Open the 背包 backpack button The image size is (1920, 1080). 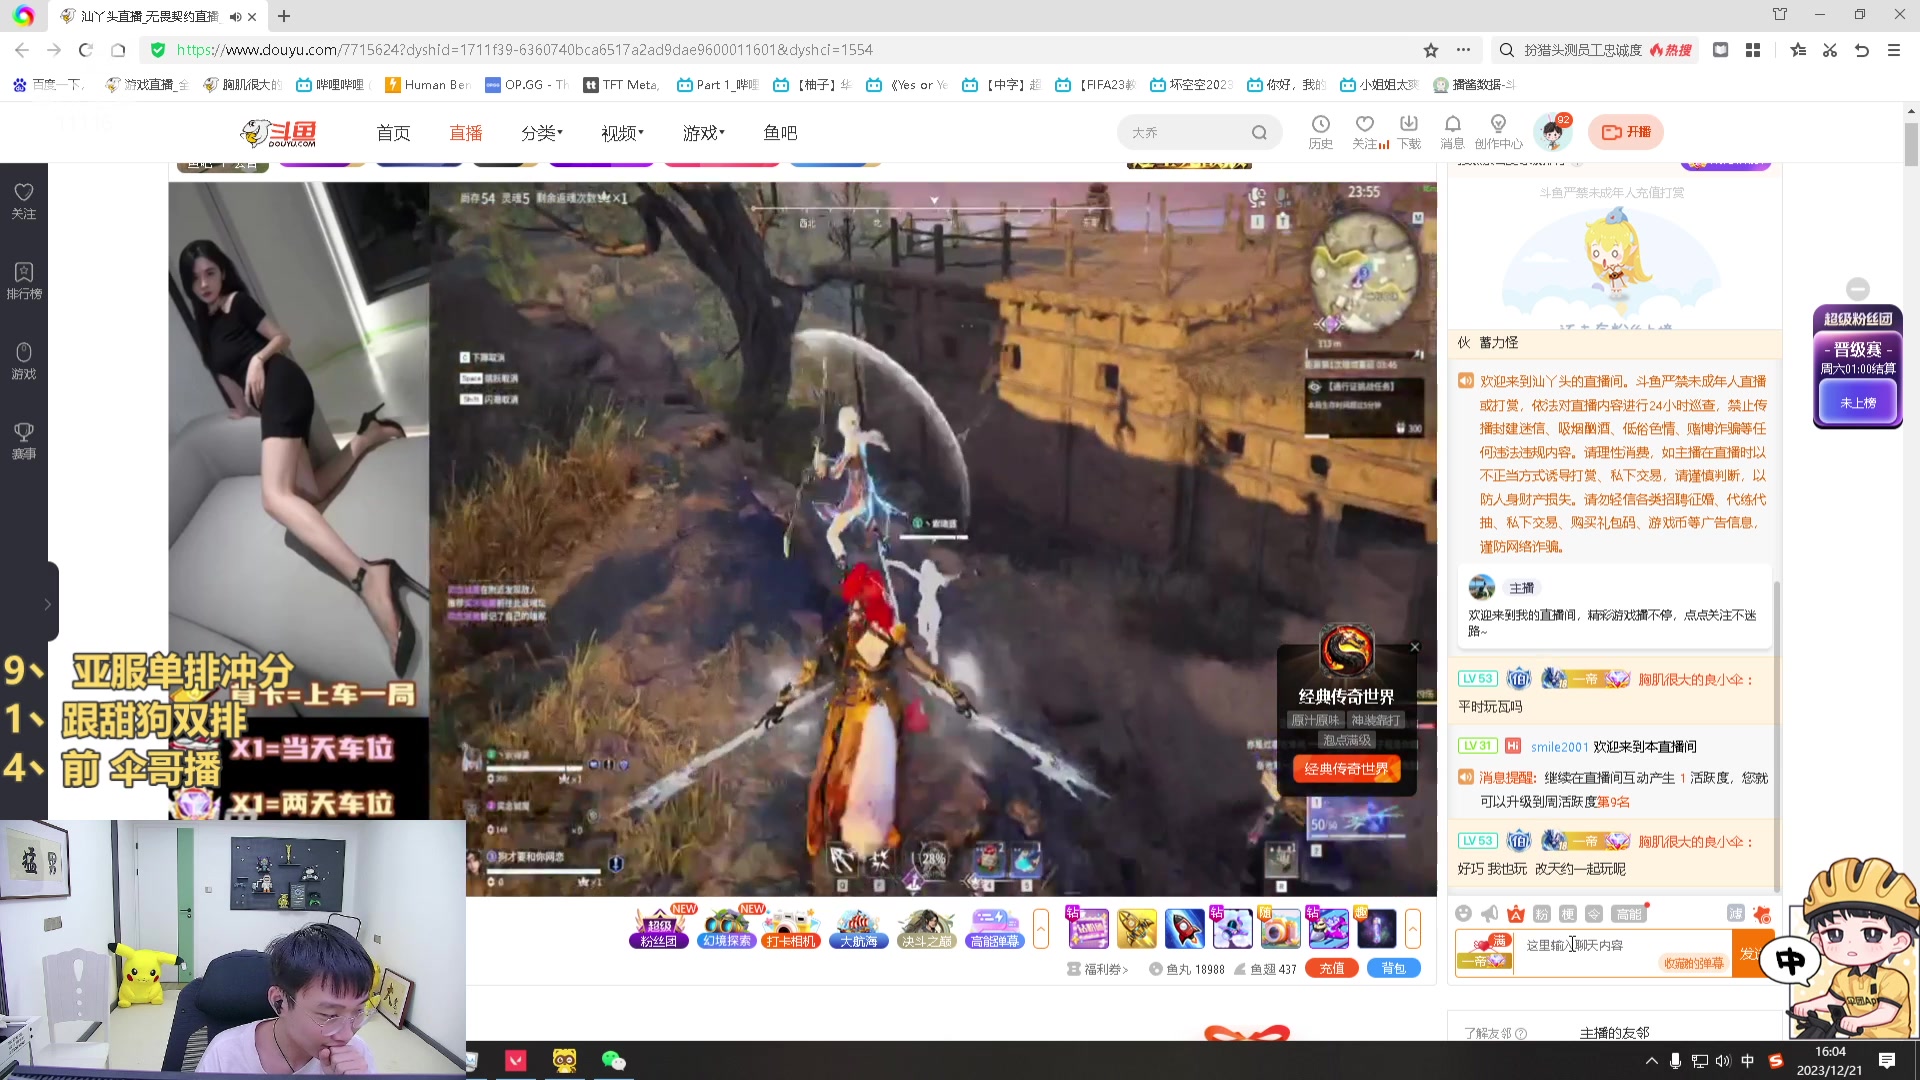pos(1394,968)
